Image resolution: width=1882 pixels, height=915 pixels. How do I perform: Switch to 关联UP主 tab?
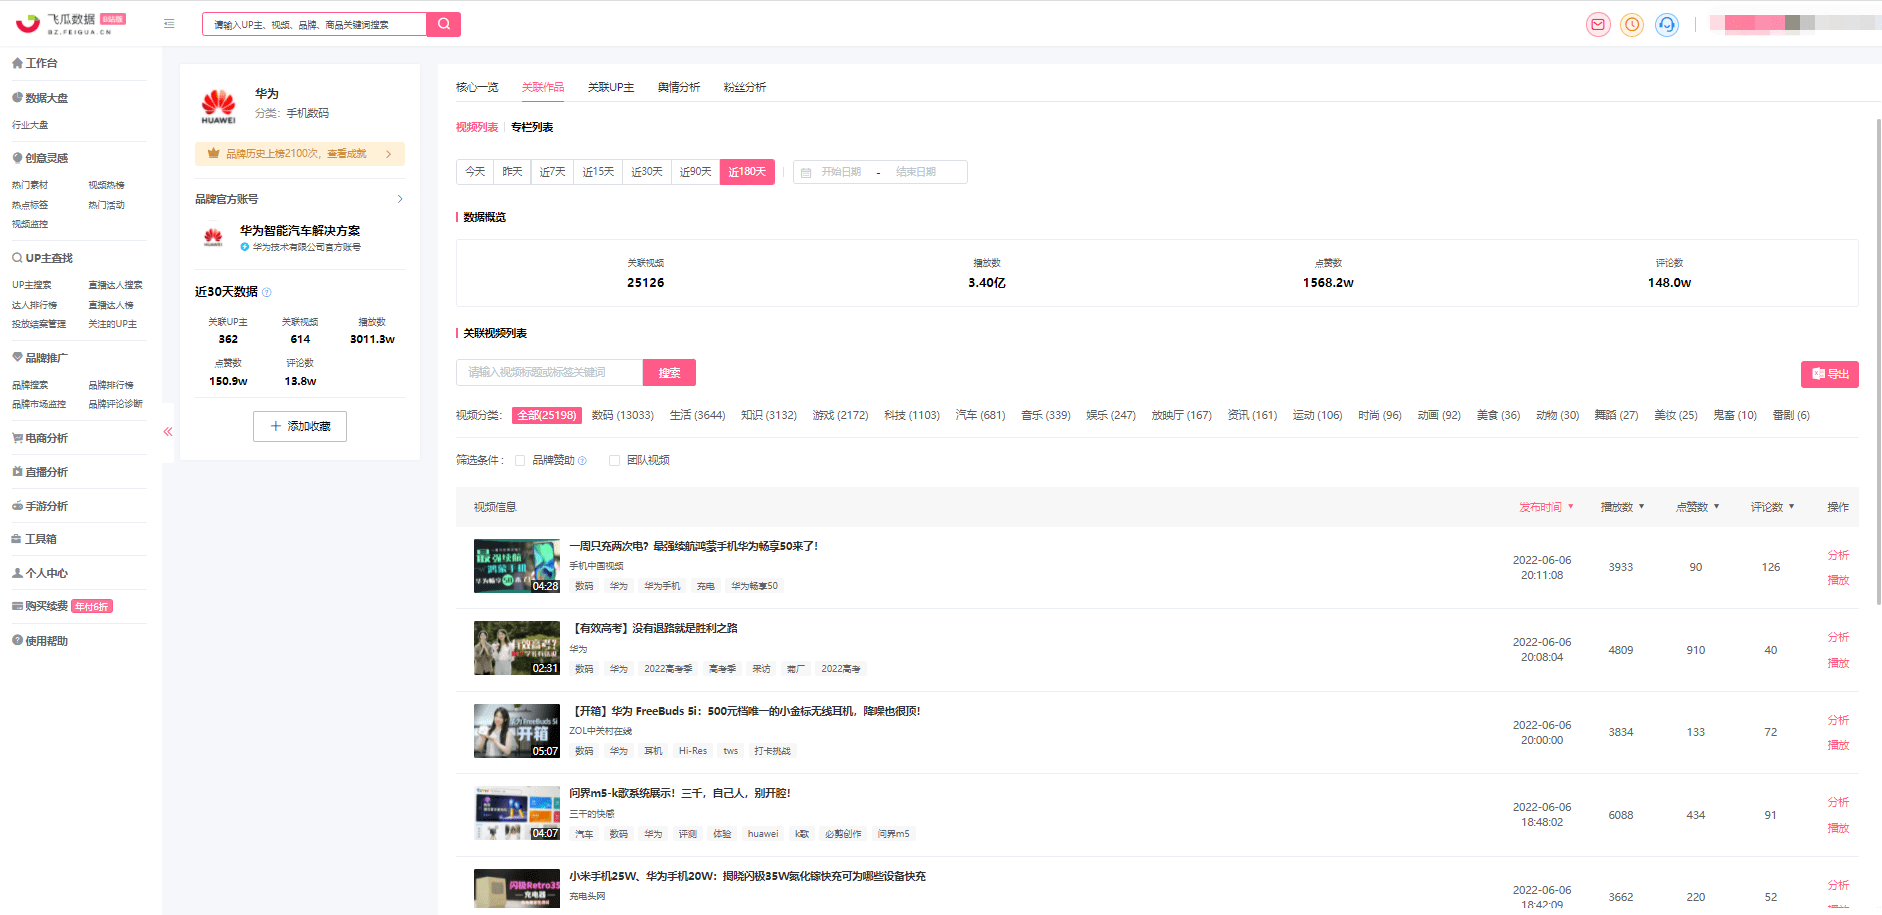611,88
